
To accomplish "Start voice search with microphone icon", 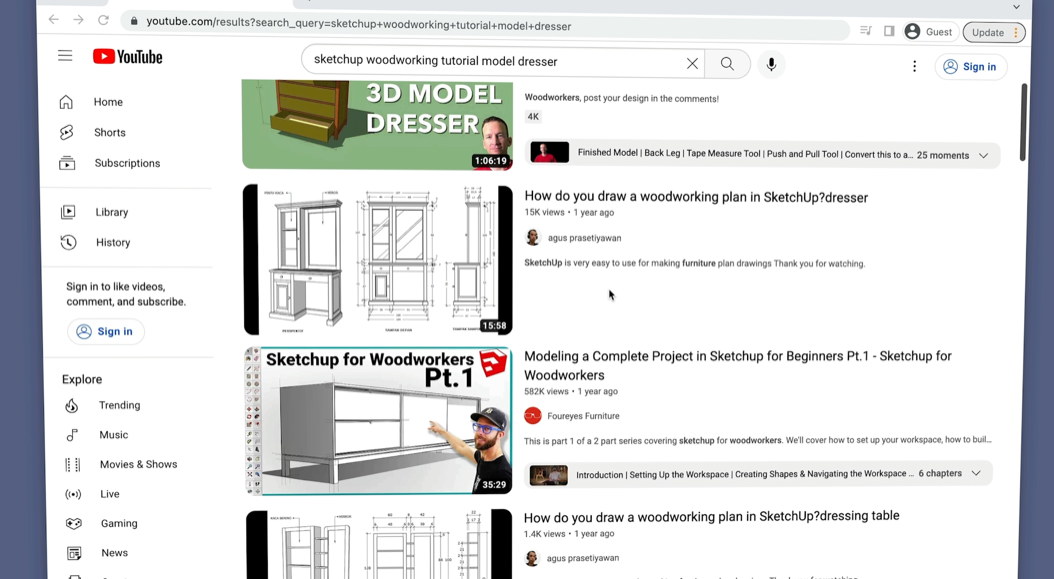I will [x=771, y=65].
